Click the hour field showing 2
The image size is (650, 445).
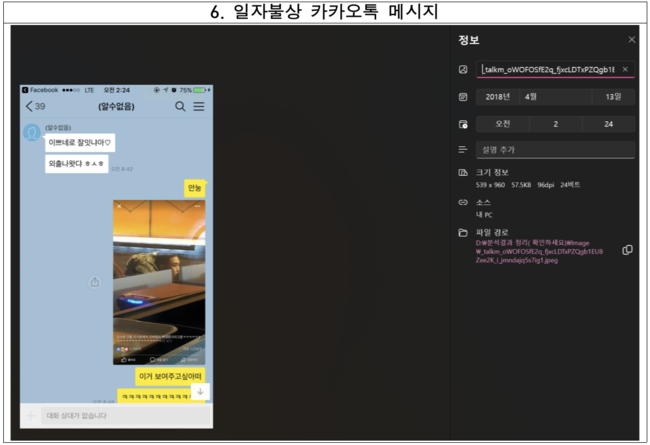[x=556, y=124]
